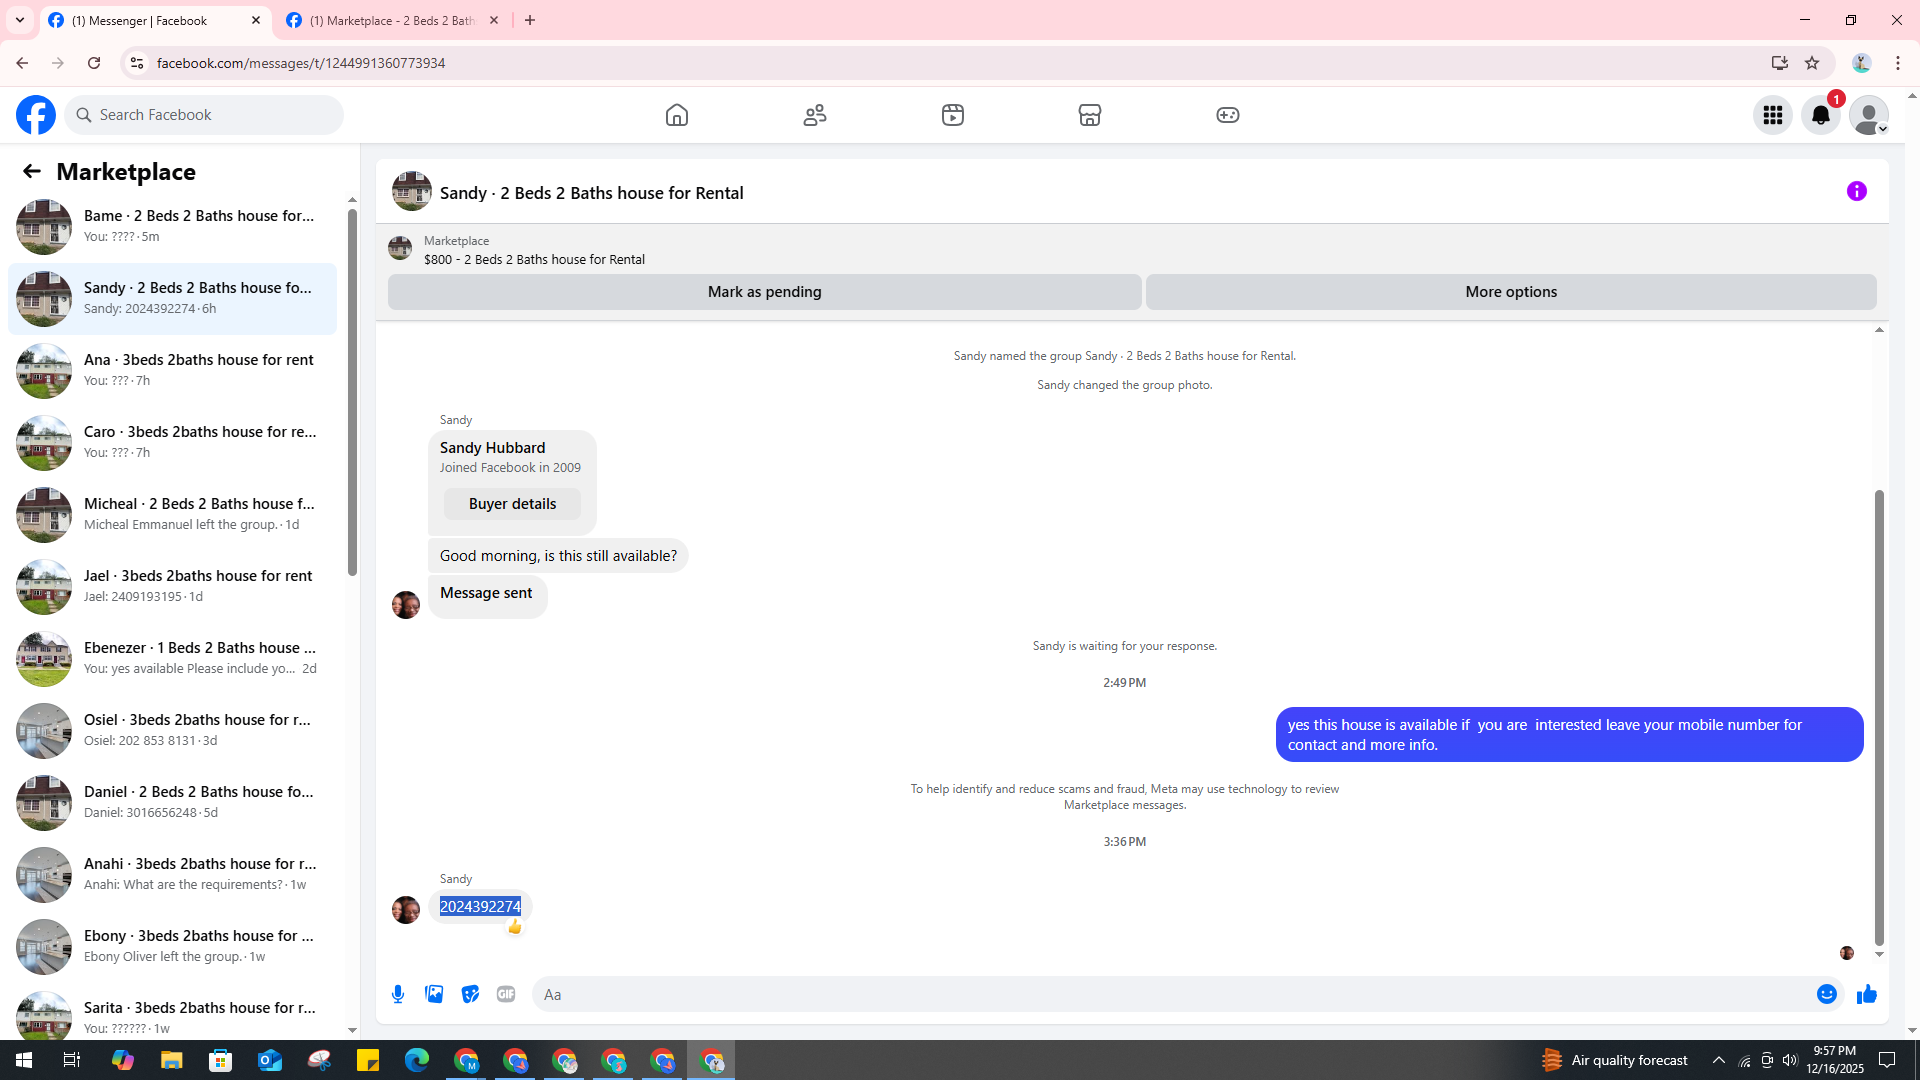Open Outlook from taskbar
This screenshot has height=1080, width=1920.
point(270,1060)
